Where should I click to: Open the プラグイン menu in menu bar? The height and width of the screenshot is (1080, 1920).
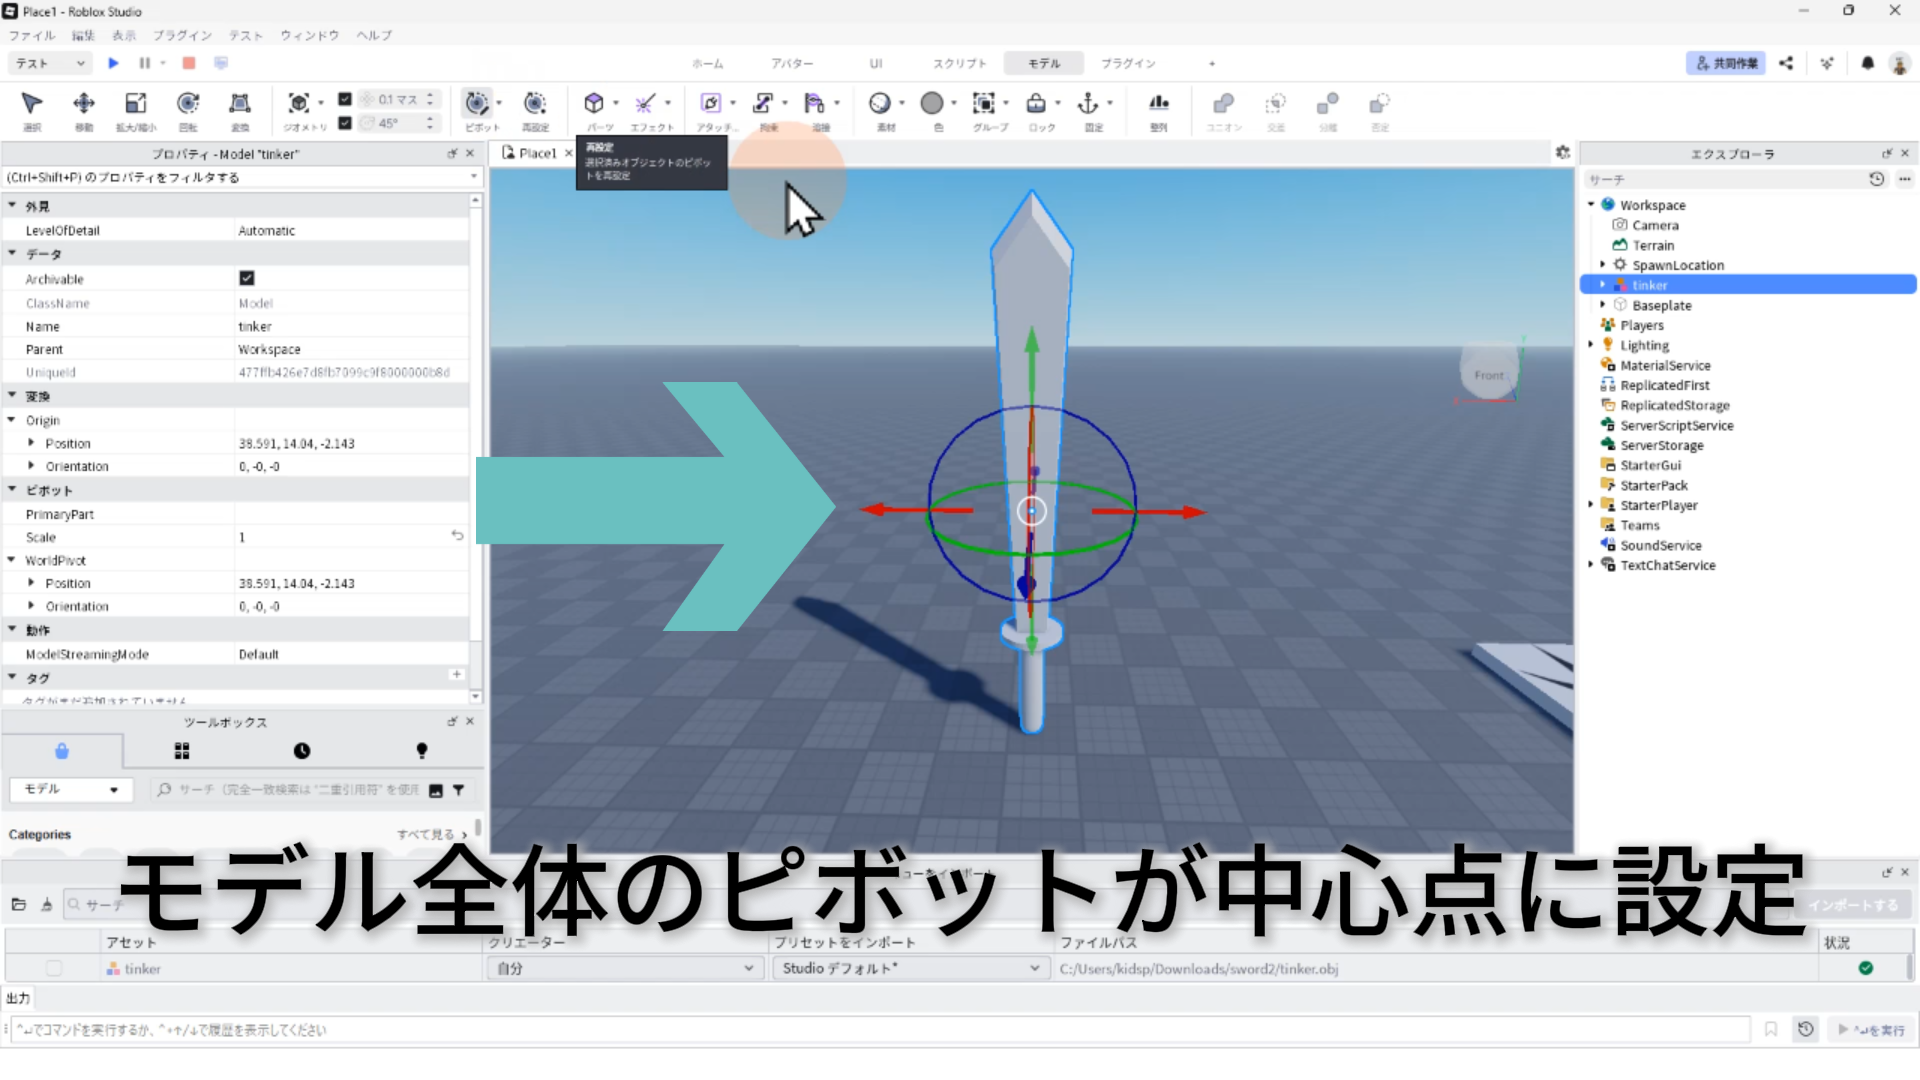click(x=182, y=35)
